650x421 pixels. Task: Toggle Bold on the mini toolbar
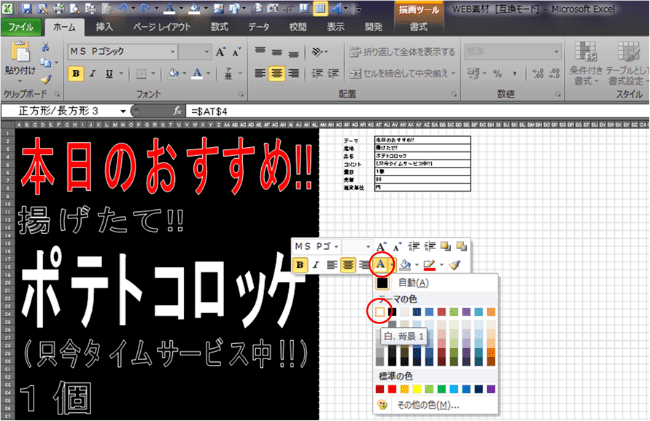tap(300, 264)
